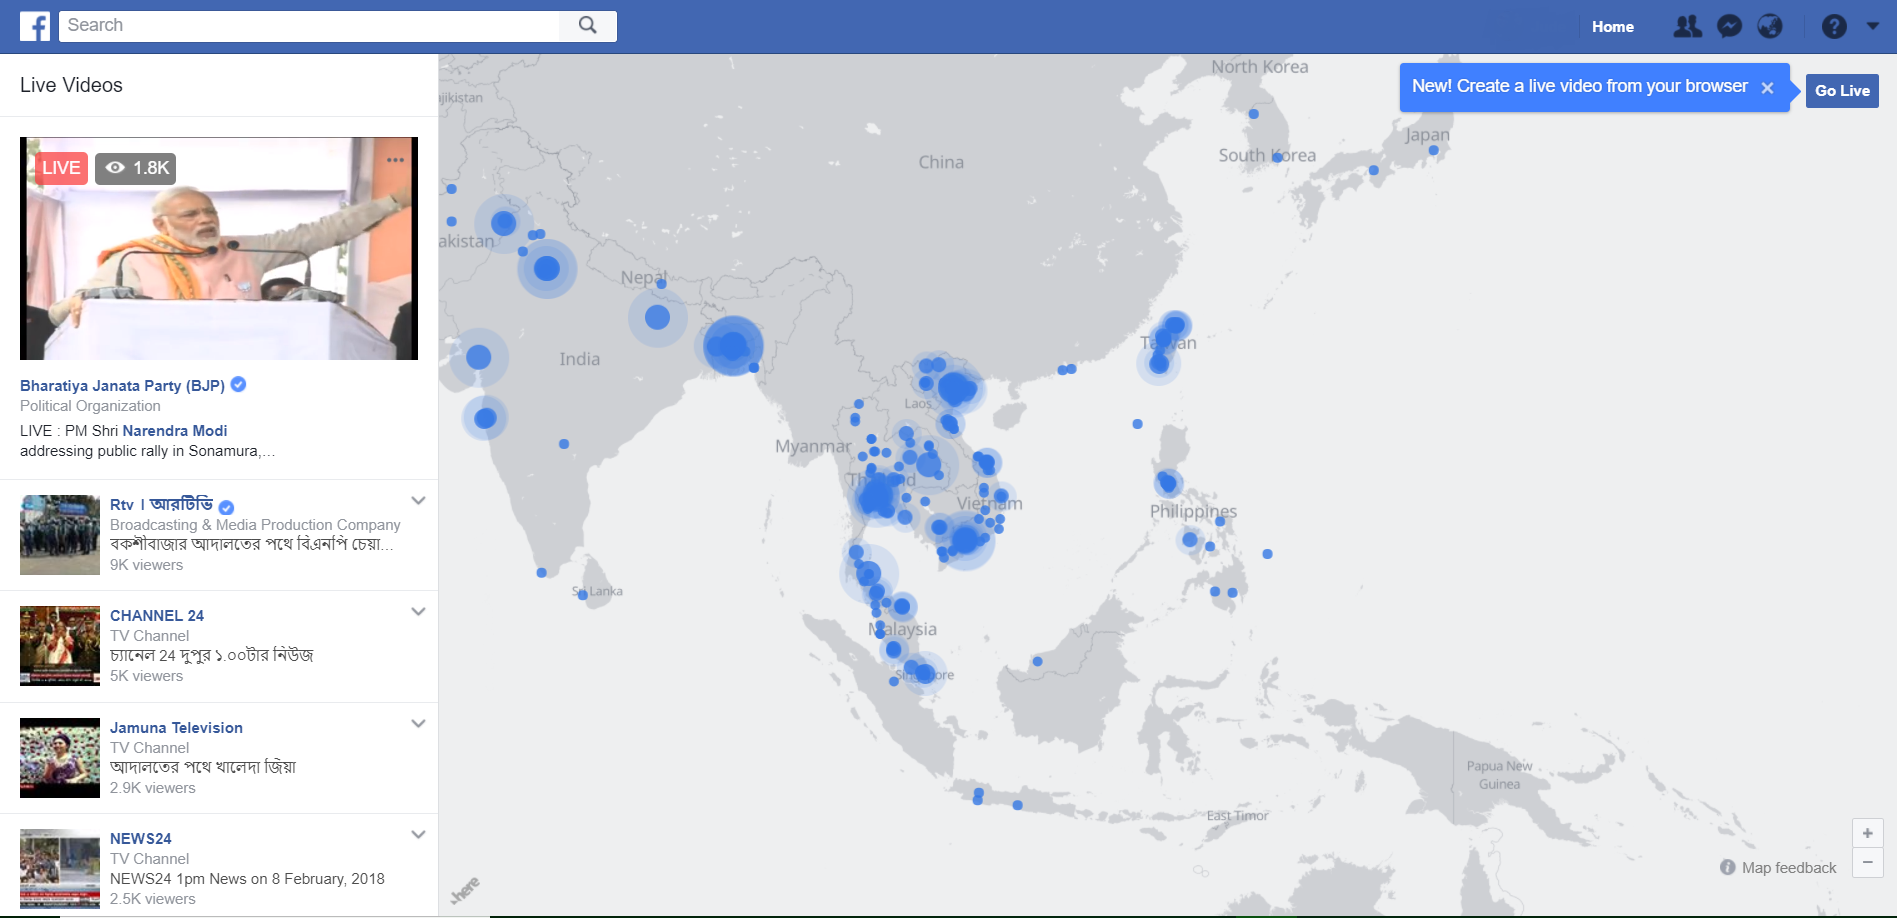Click the Facebook logo icon
Screen dimensions: 1897x918
[x=35, y=26]
